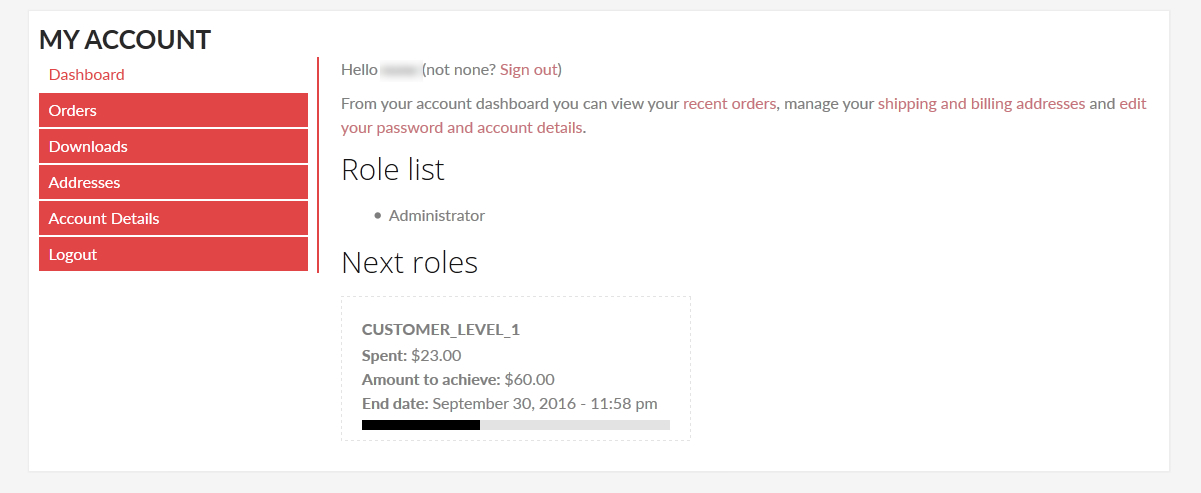Click the Amount to achieve $60.00 line
Screen dimensions: 1201x493
458,380
